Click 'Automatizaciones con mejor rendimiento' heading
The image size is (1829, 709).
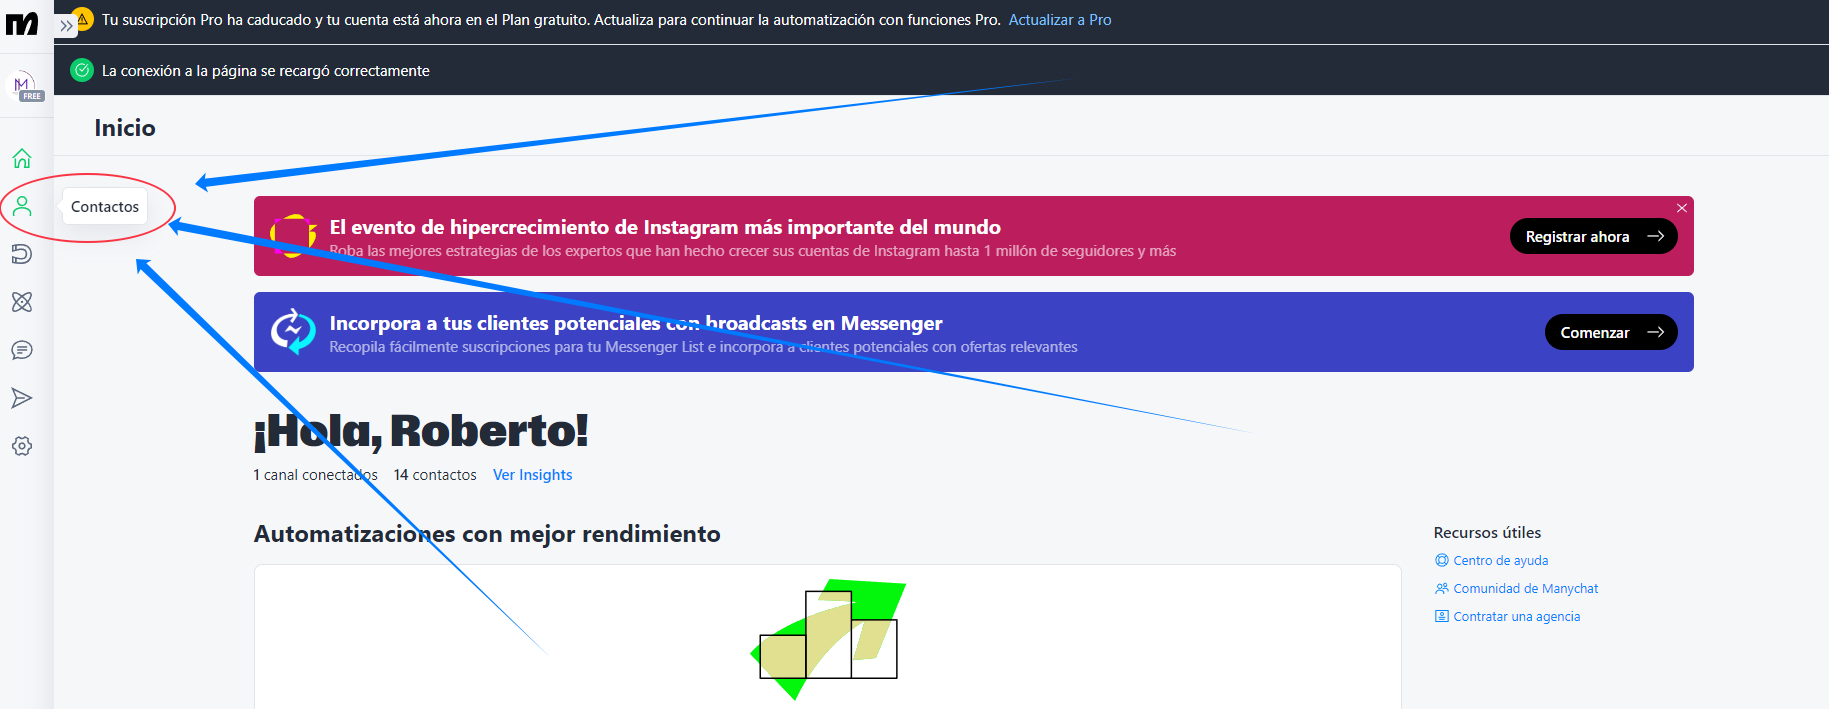pos(487,534)
